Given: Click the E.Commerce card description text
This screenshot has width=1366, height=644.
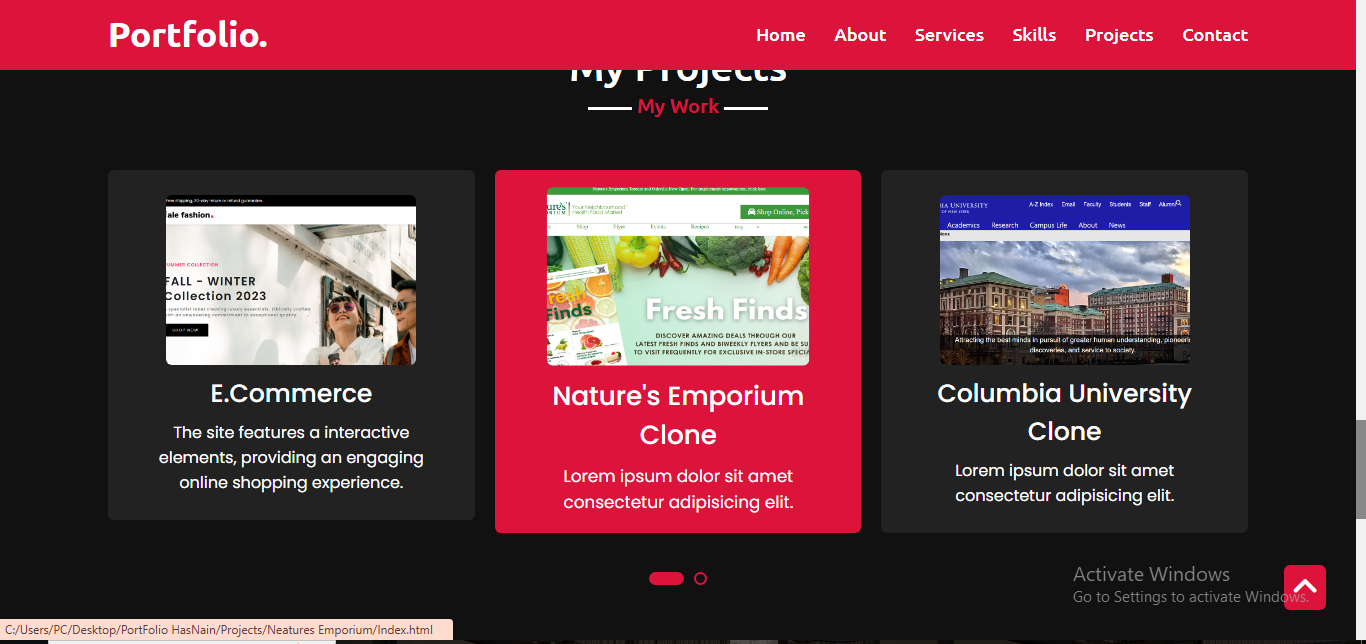Looking at the screenshot, I should point(291,458).
